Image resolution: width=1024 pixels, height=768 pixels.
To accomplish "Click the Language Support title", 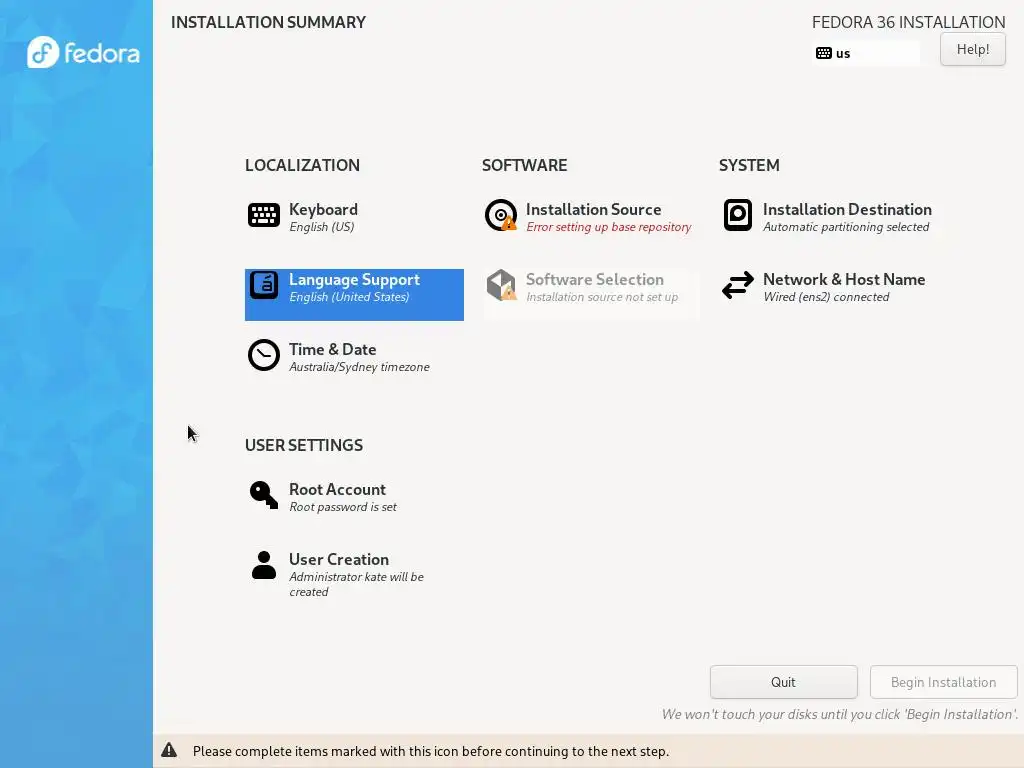I will 354,280.
